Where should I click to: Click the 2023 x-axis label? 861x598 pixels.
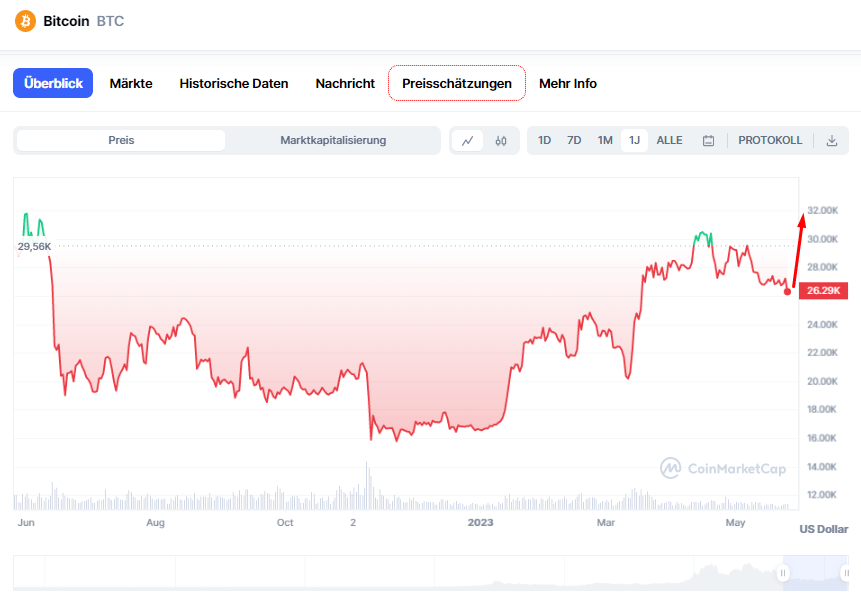(x=480, y=523)
